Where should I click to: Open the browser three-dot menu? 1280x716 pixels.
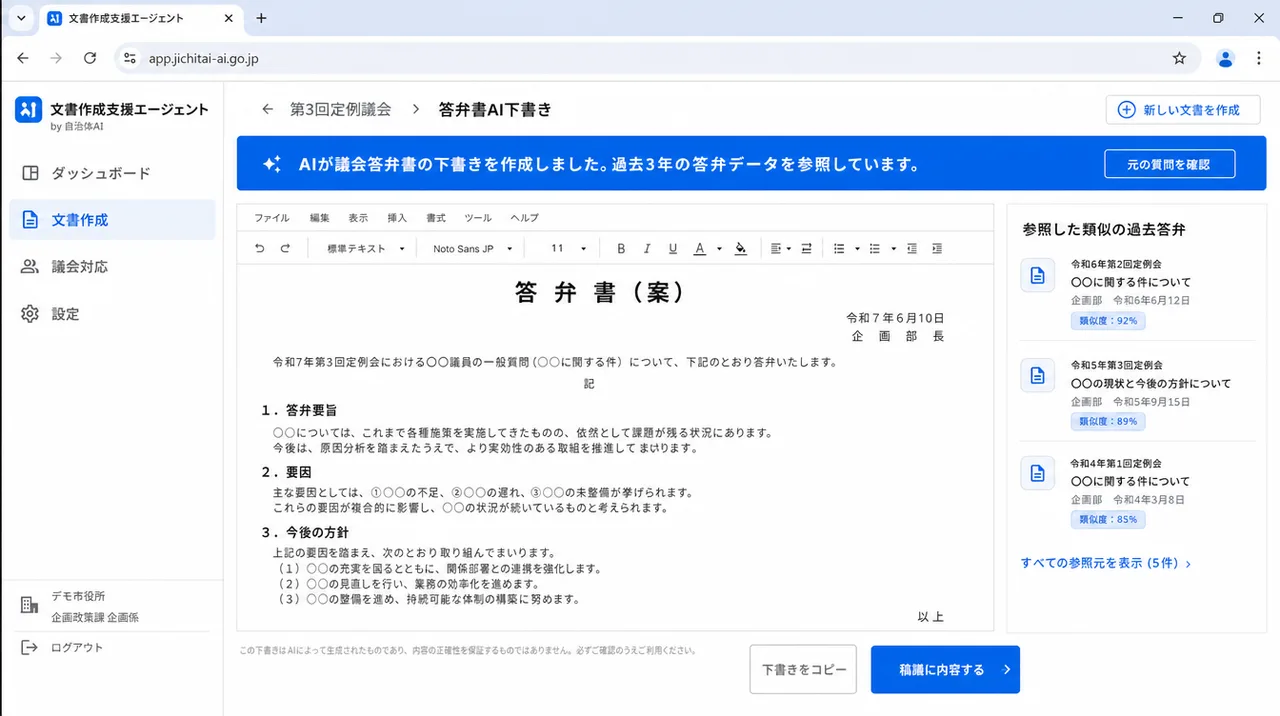click(x=1259, y=59)
